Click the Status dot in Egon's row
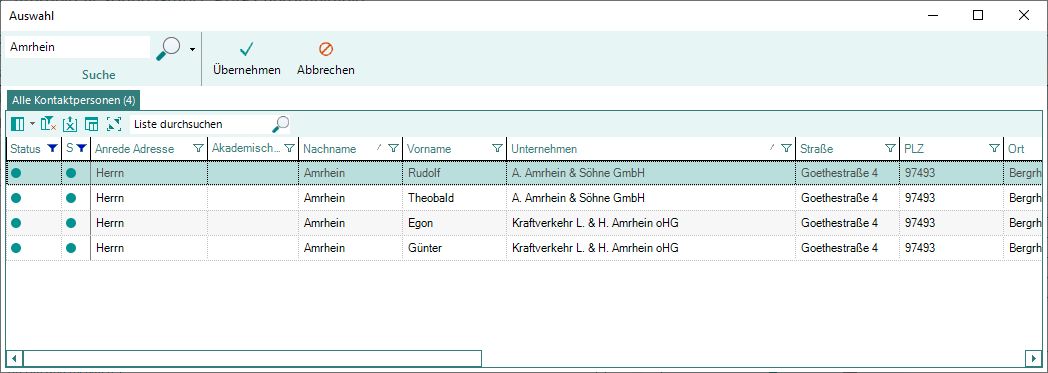This screenshot has height=373, width=1048. (x=16, y=223)
